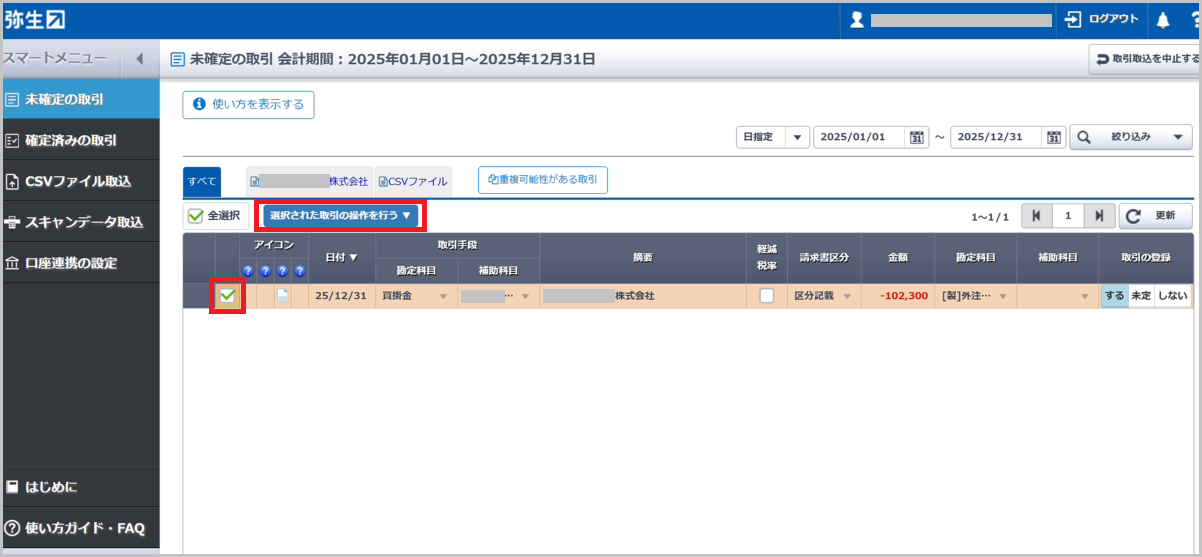Open 使い方ガイド・FAQ link
Viewport: 1202px width, 557px height.
[80, 527]
